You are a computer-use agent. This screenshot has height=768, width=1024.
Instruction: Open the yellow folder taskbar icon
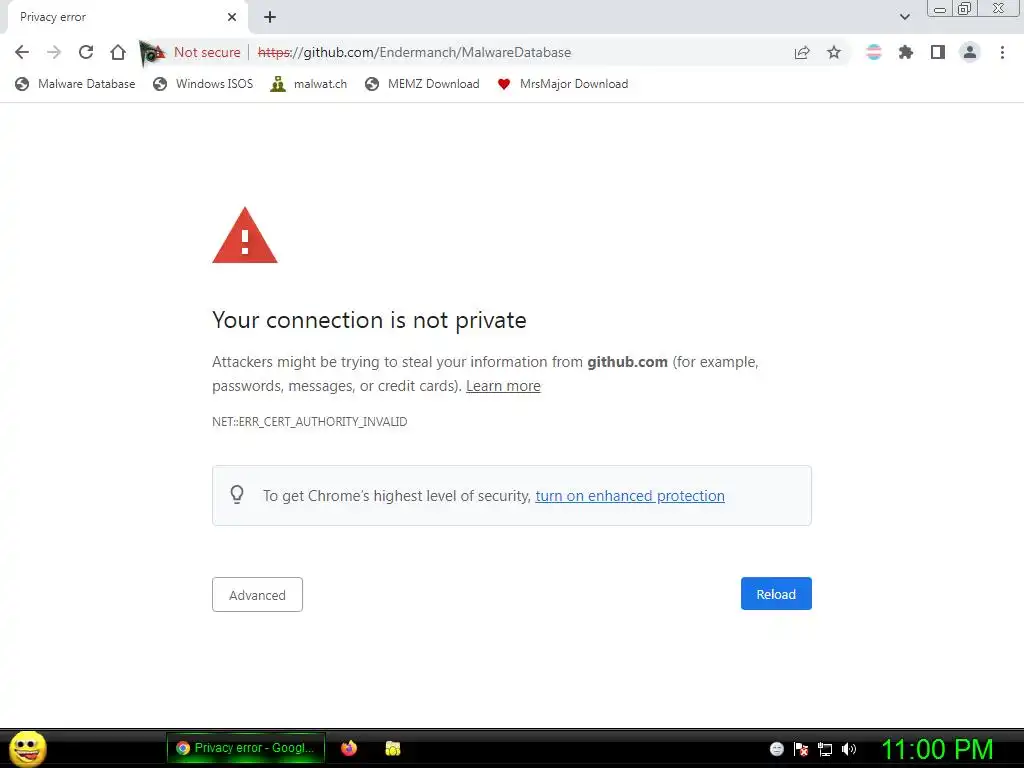[392, 748]
